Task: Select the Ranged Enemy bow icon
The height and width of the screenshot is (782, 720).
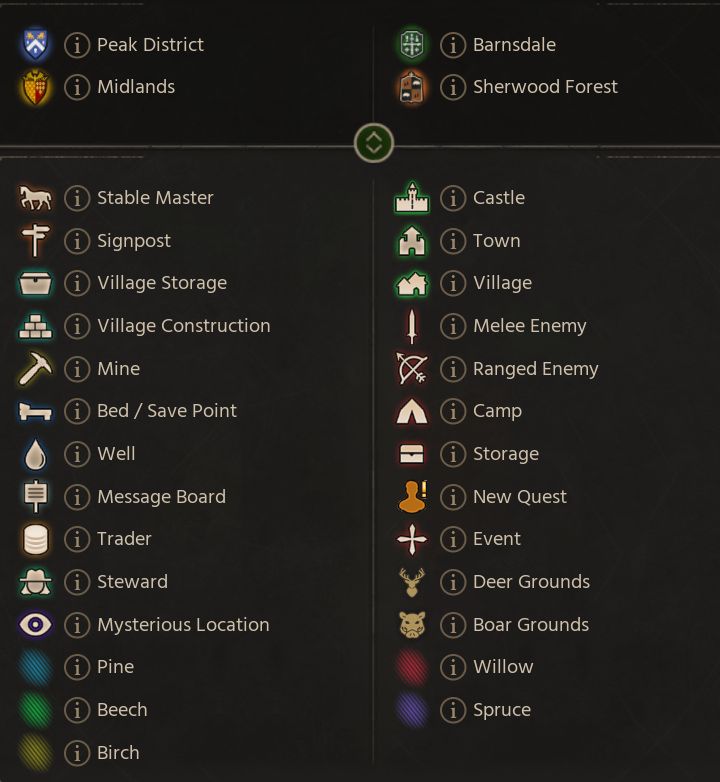Action: [412, 369]
